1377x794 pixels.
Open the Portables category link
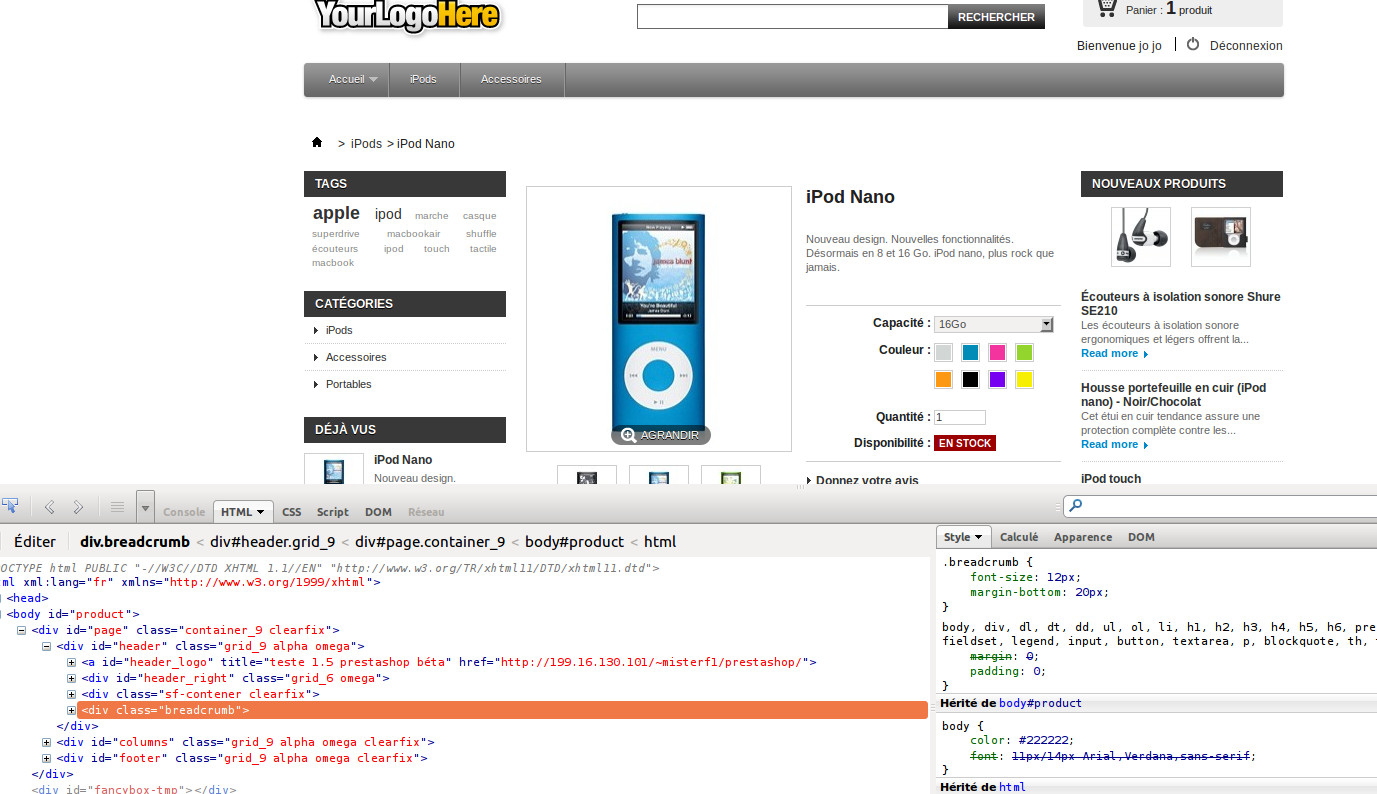[x=348, y=384]
